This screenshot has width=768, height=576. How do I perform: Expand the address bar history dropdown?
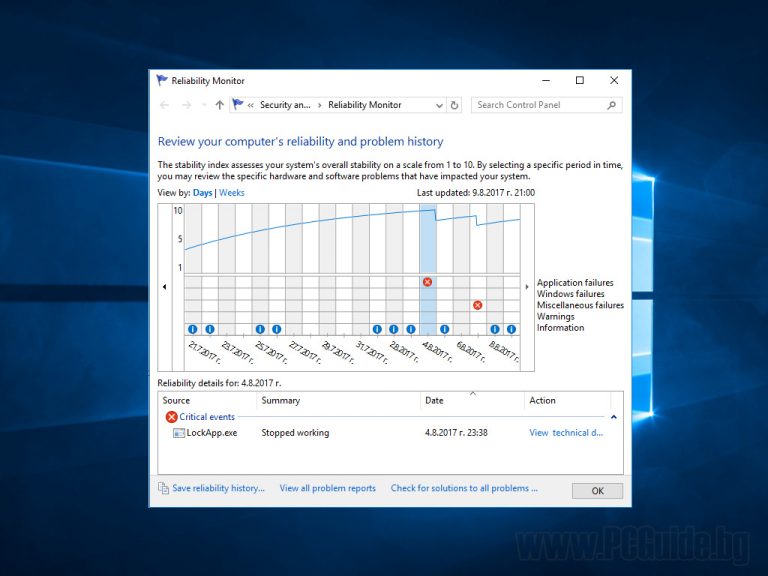point(439,105)
